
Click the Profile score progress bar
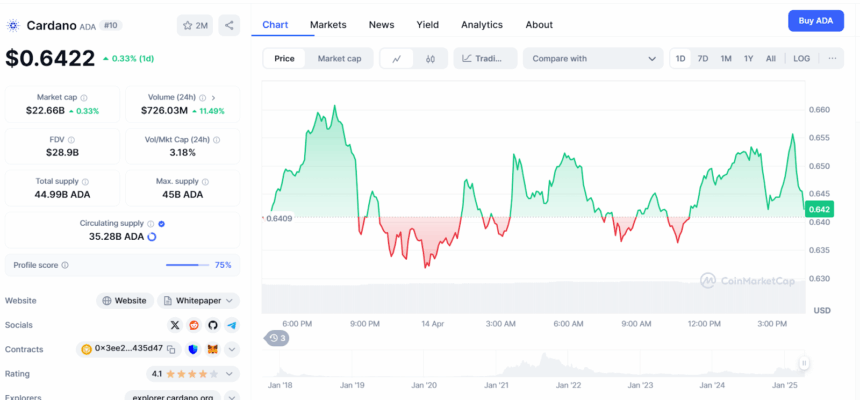[188, 265]
